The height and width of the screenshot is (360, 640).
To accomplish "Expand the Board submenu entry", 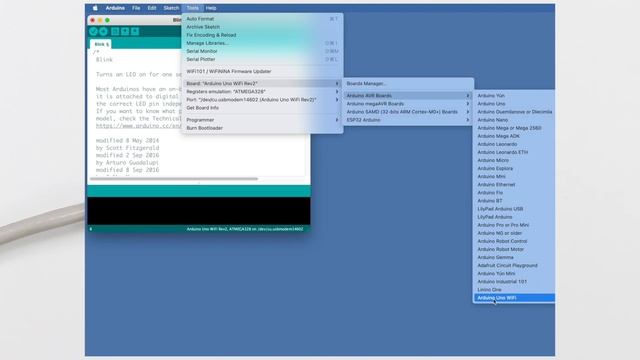I will (262, 84).
